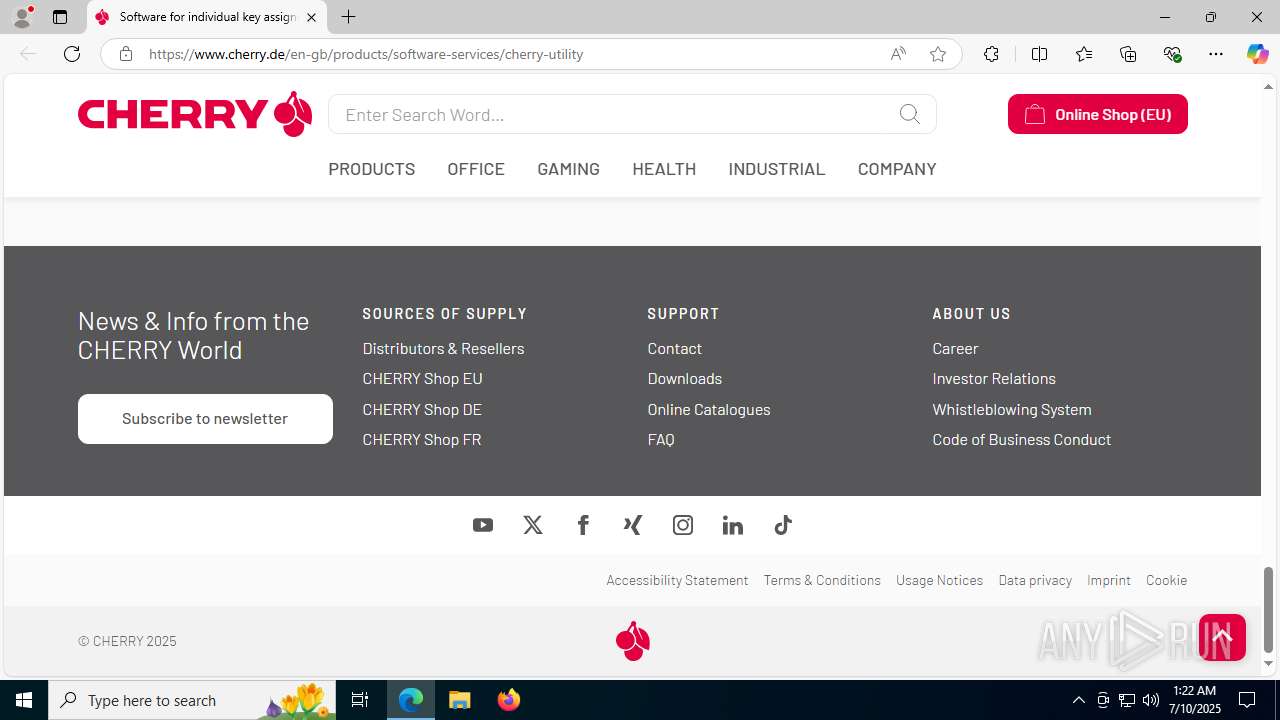Open the Downloads link

pos(684,378)
